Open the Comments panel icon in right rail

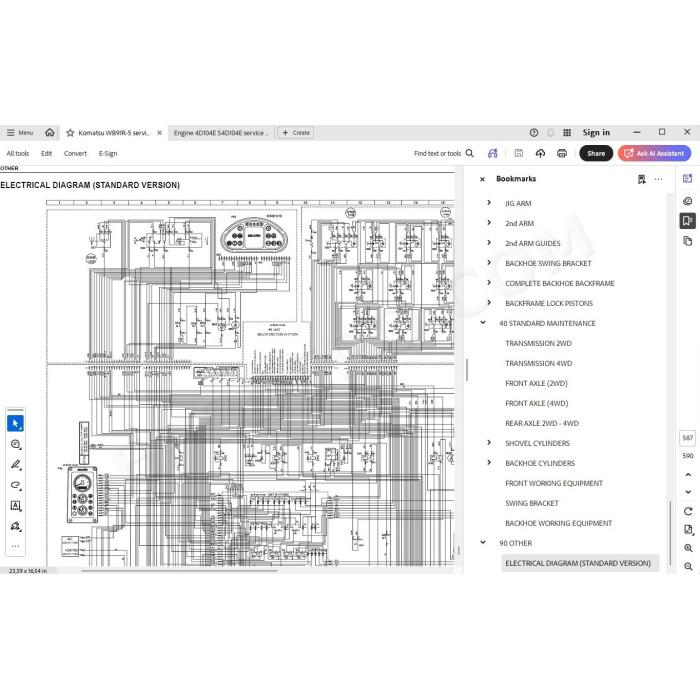pyautogui.click(x=688, y=201)
